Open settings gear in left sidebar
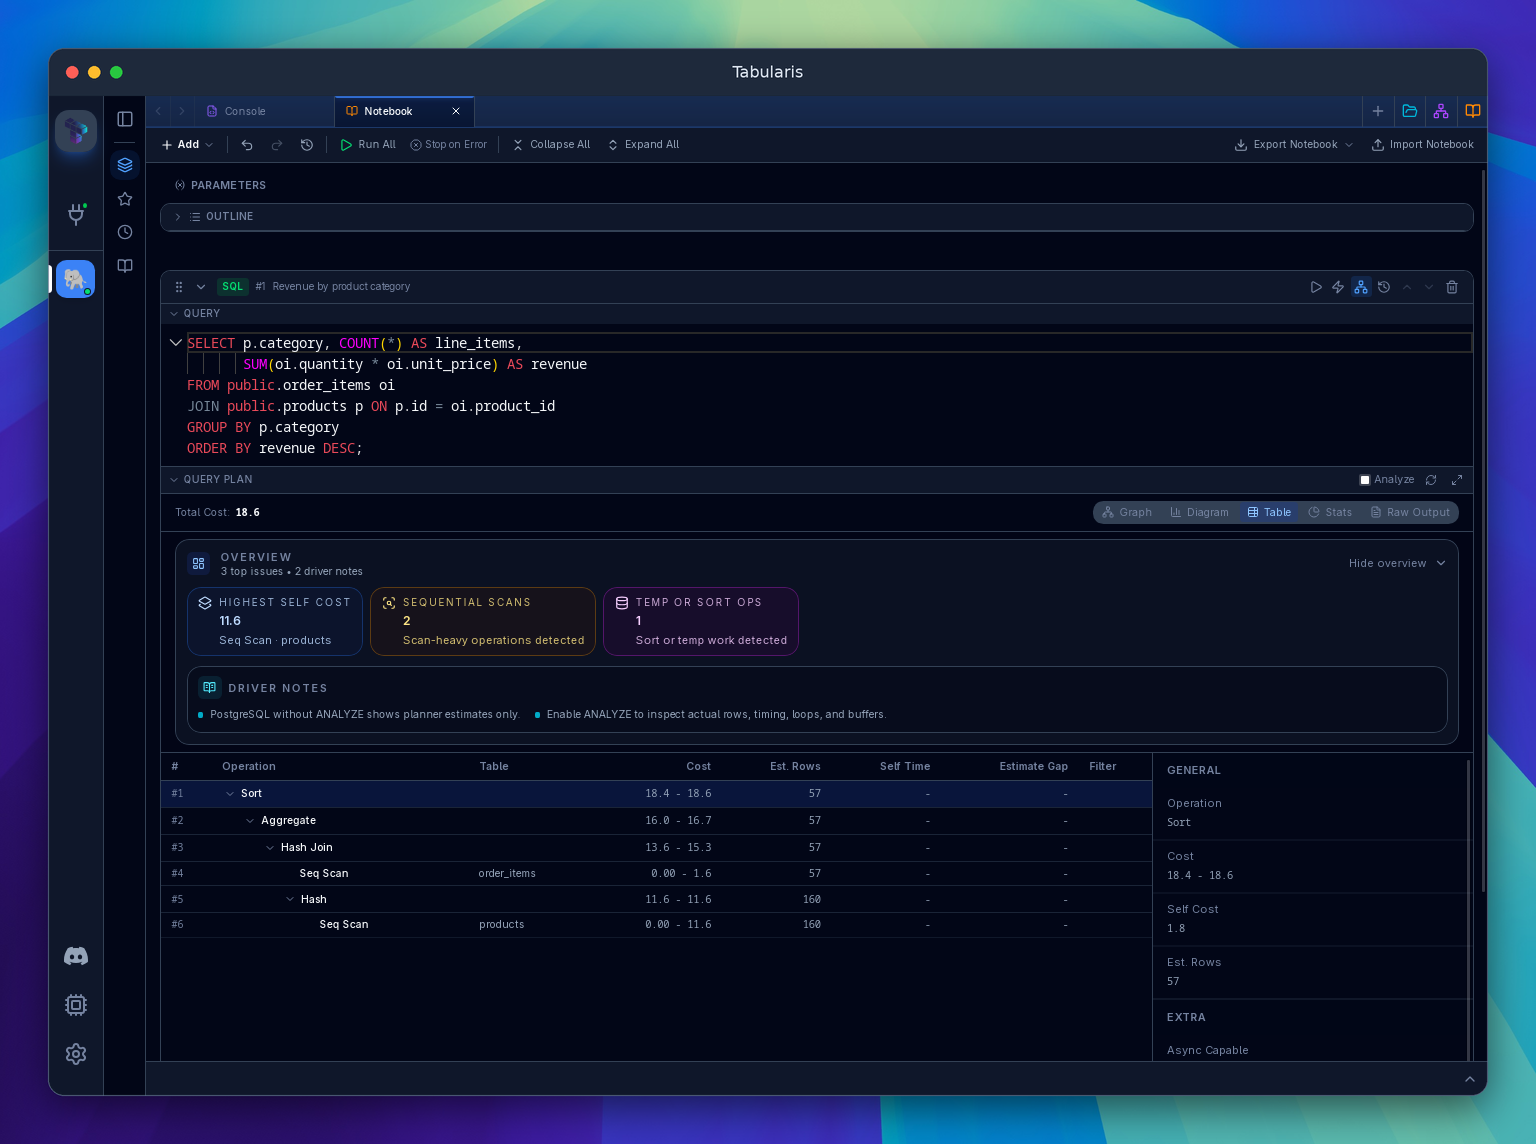Image resolution: width=1536 pixels, height=1144 pixels. tap(76, 1054)
